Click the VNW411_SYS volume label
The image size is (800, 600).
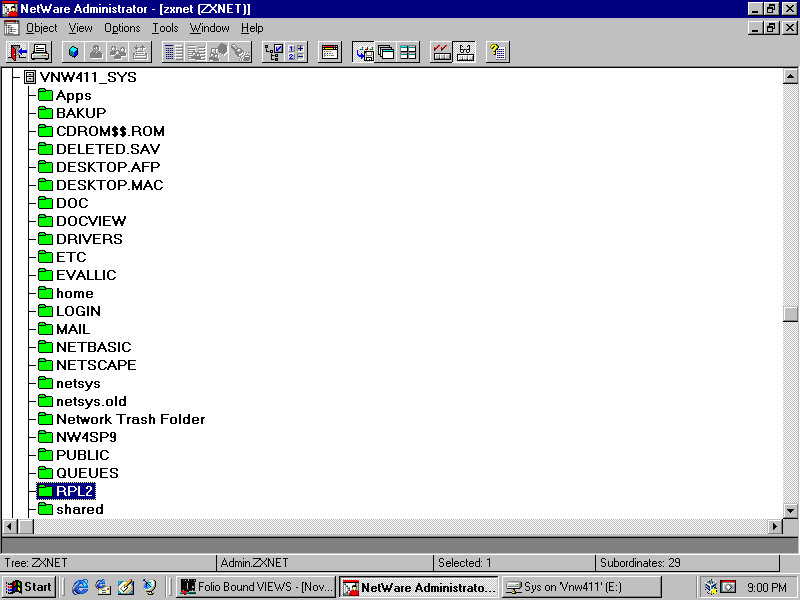(x=88, y=77)
